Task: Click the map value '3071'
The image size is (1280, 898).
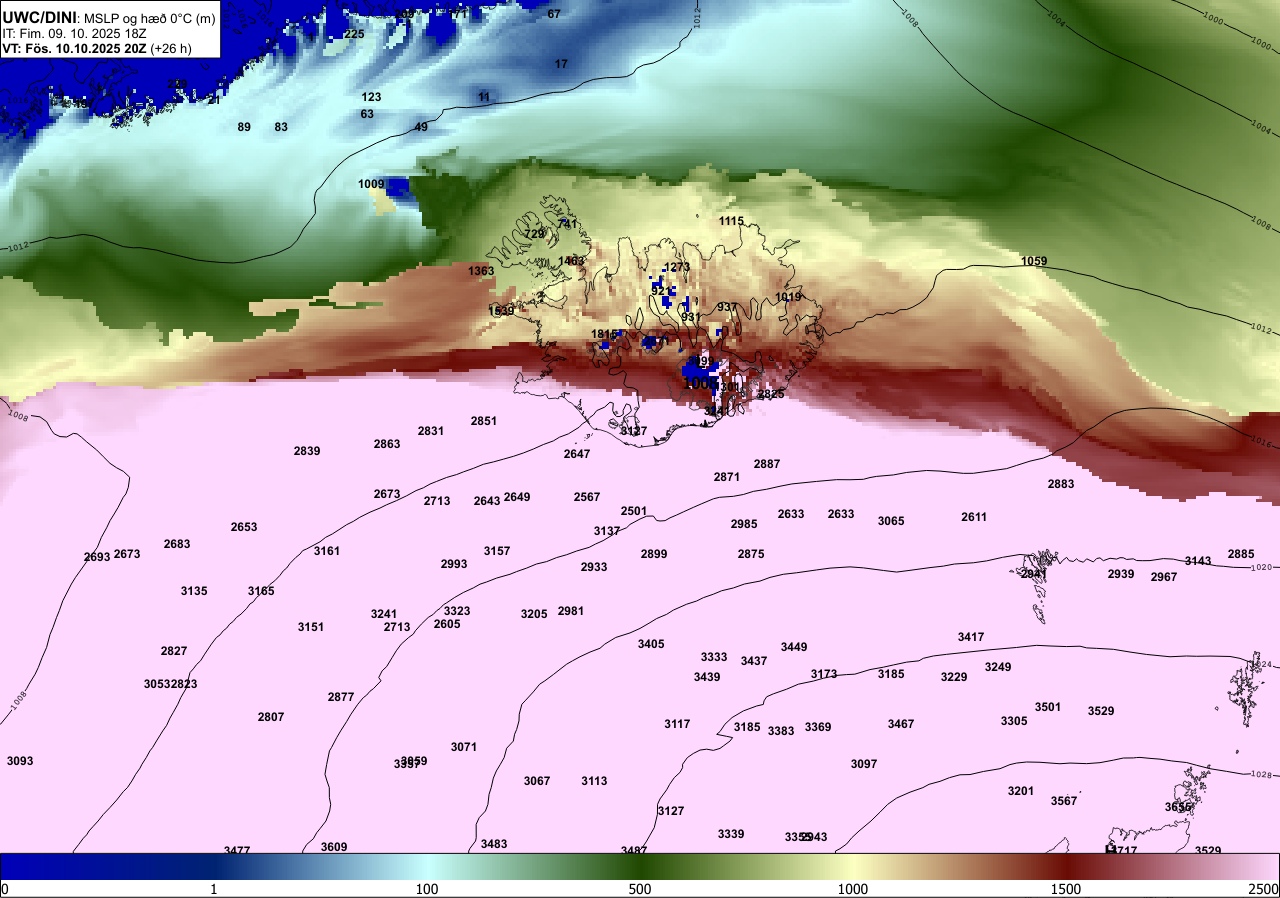Action: pos(464,747)
